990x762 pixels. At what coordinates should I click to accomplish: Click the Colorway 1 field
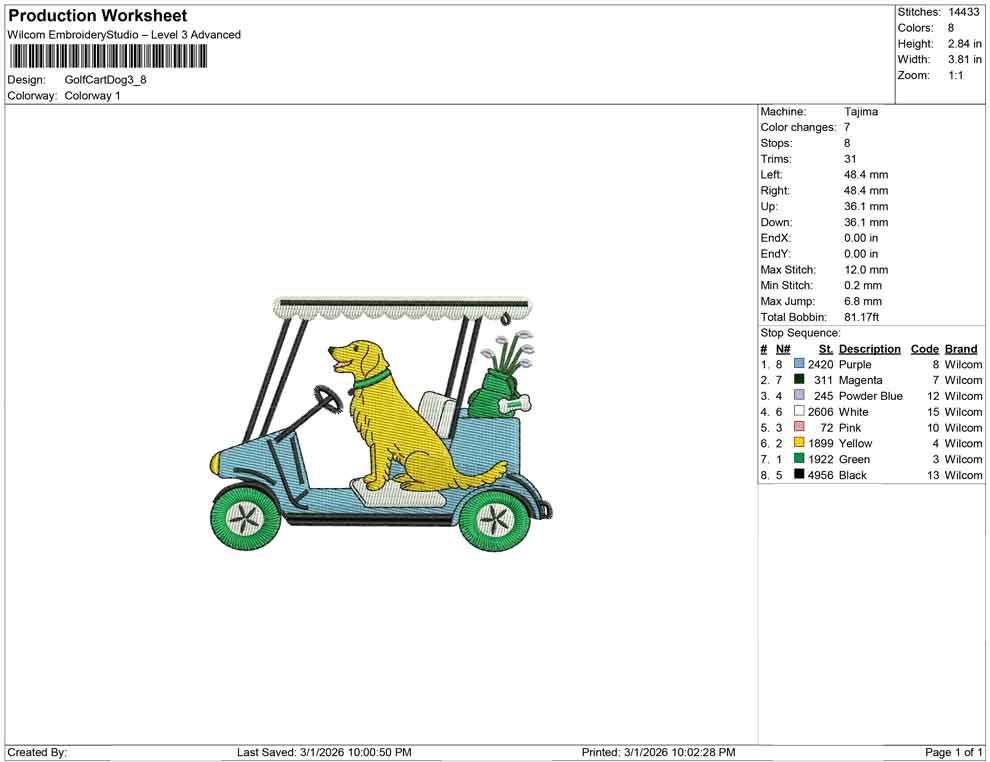[x=91, y=96]
